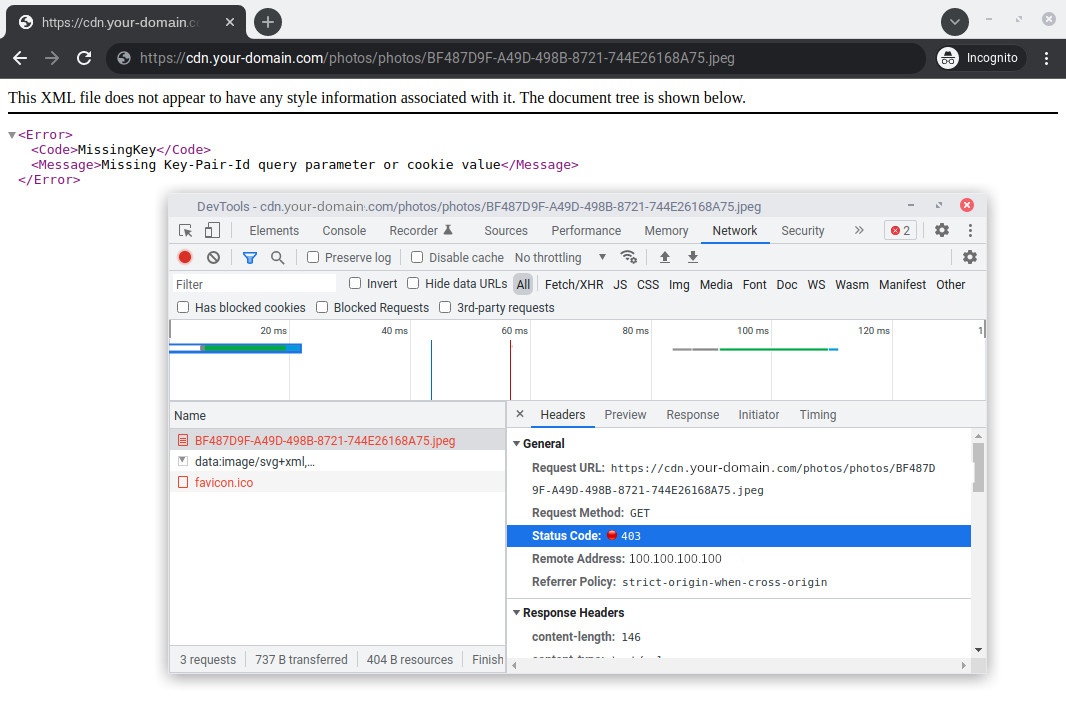1066x706 pixels.
Task: Enable the Preserve log checkbox
Action: 313,257
